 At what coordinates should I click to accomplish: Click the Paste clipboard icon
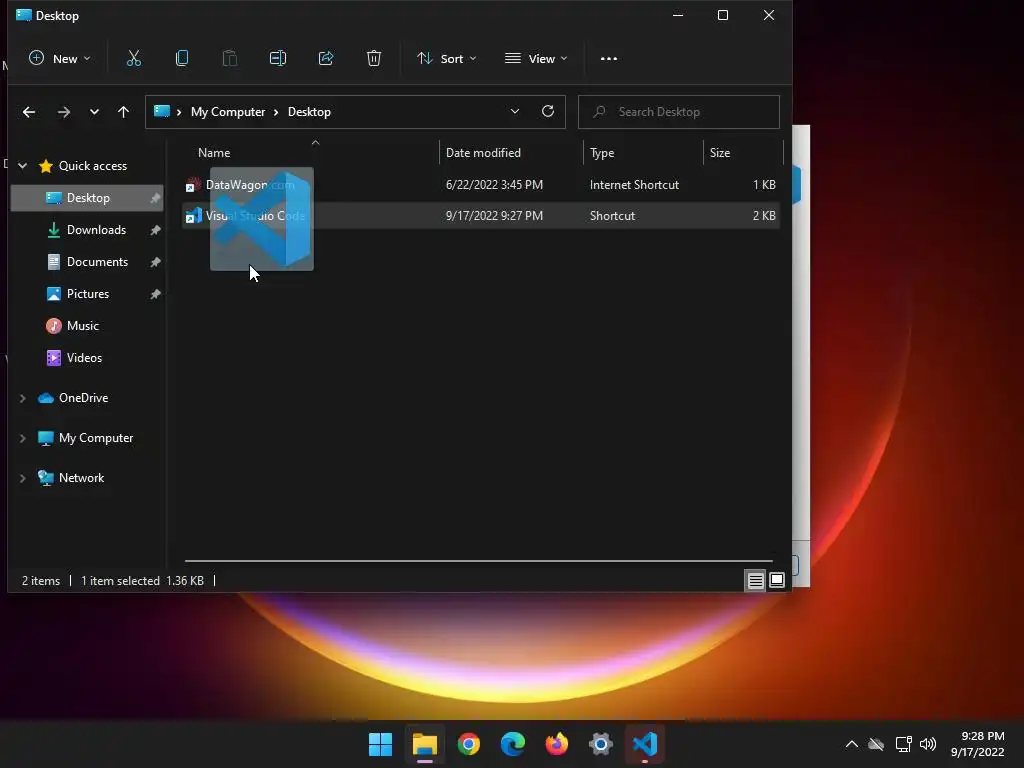[x=230, y=59]
